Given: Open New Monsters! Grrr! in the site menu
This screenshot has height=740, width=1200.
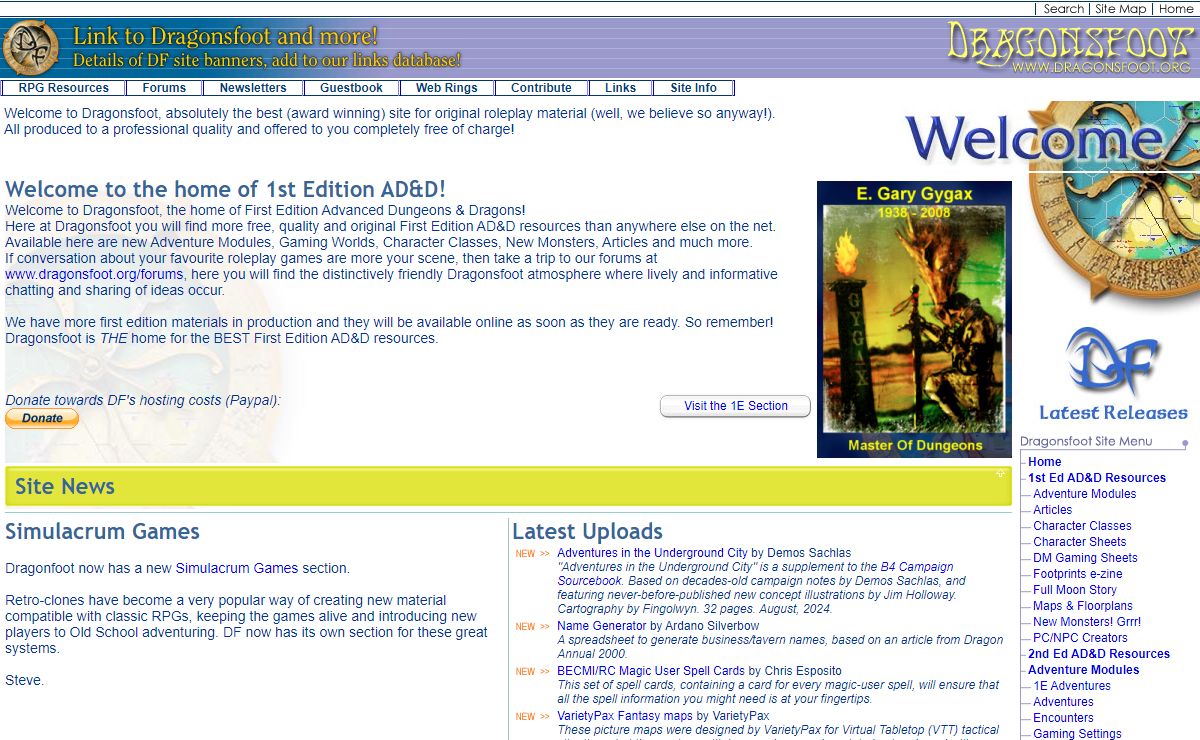Looking at the screenshot, I should [1087, 622].
